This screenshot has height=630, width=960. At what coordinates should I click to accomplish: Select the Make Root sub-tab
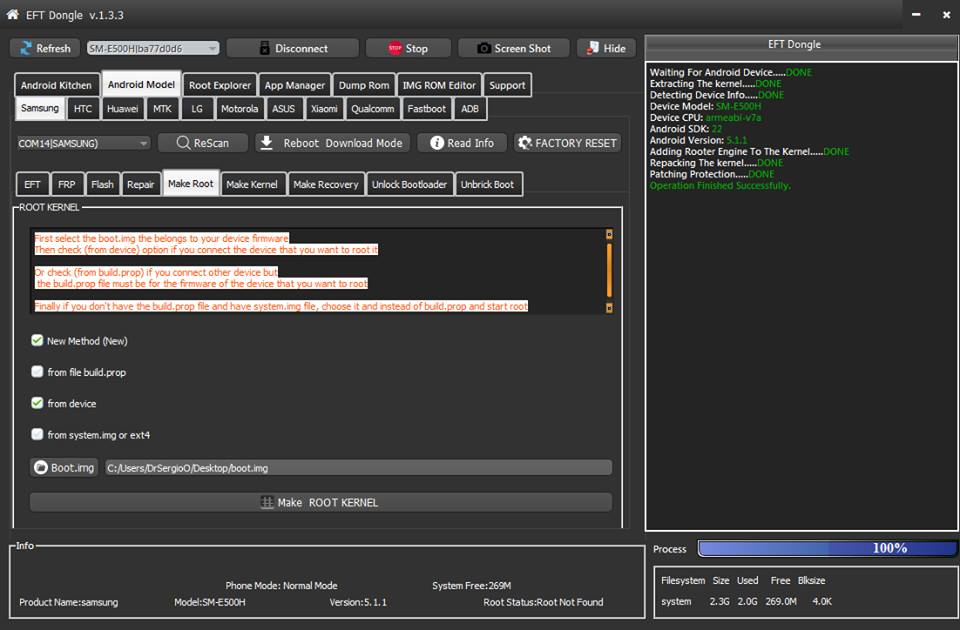pyautogui.click(x=190, y=183)
